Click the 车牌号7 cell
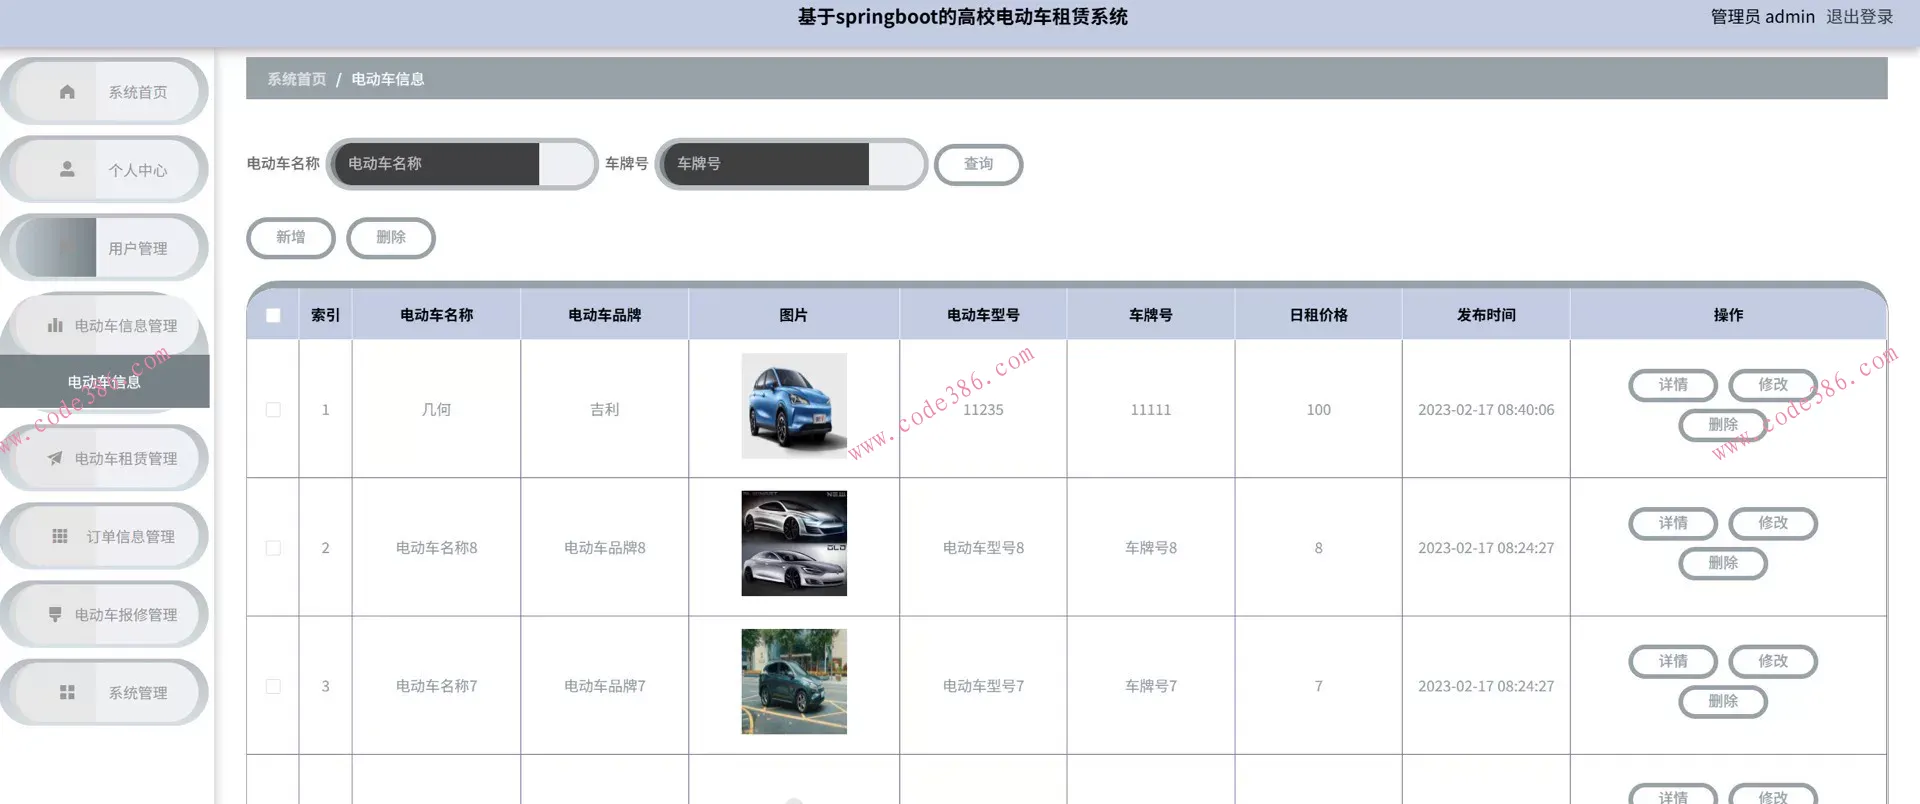Image resolution: width=1920 pixels, height=804 pixels. [x=1150, y=686]
